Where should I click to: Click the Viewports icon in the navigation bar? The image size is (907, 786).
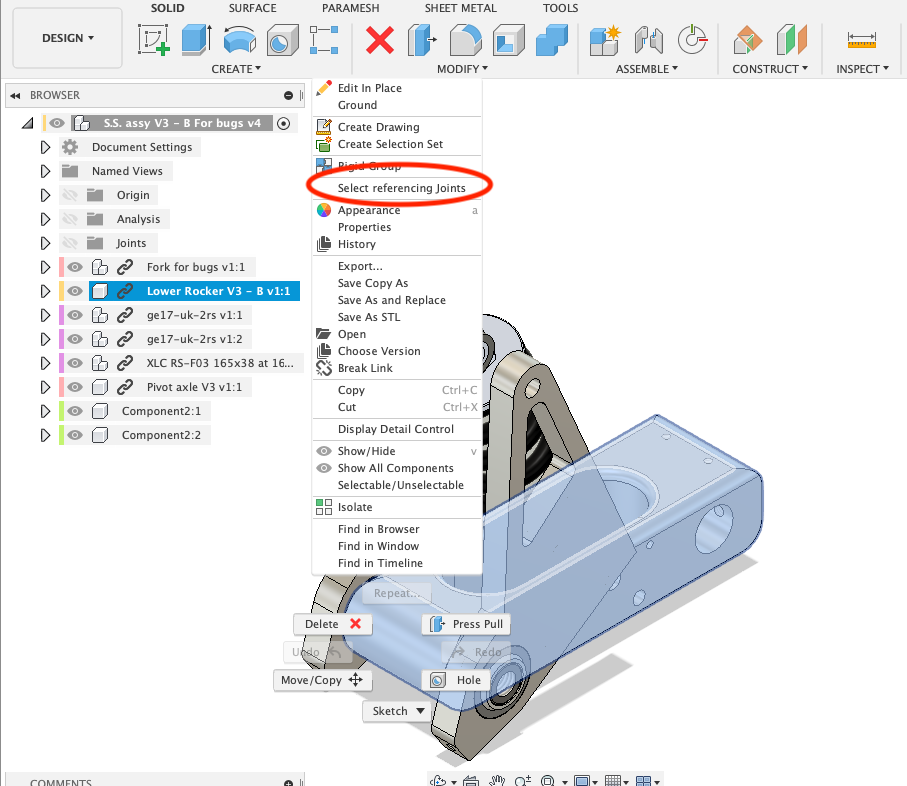[643, 781]
